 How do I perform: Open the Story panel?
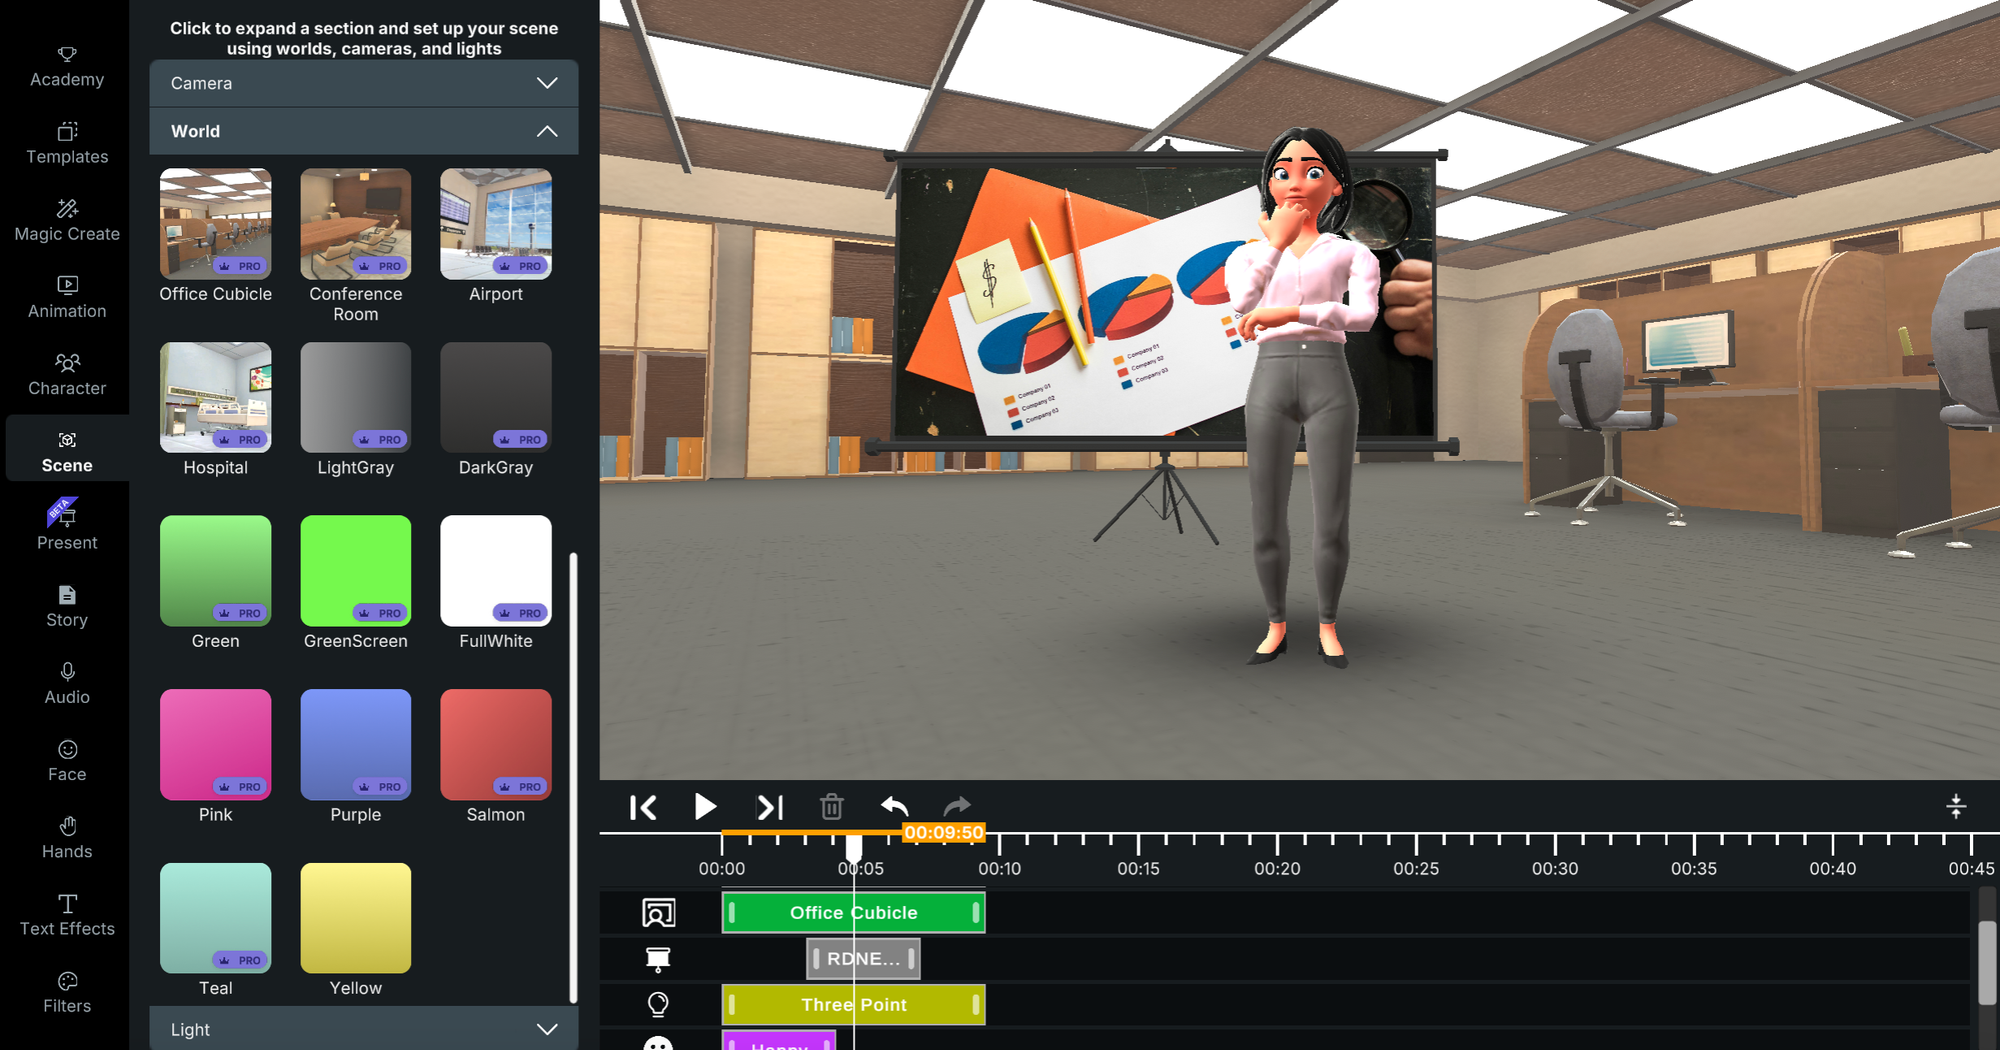point(66,606)
